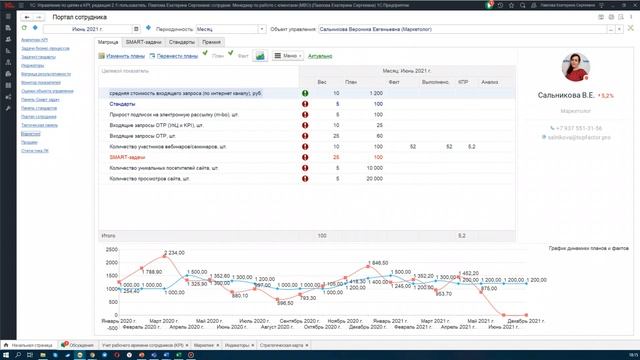The image size is (640, 360).
Task: Click the grid icon in the dark sidebar
Action: click(x=8, y=85)
